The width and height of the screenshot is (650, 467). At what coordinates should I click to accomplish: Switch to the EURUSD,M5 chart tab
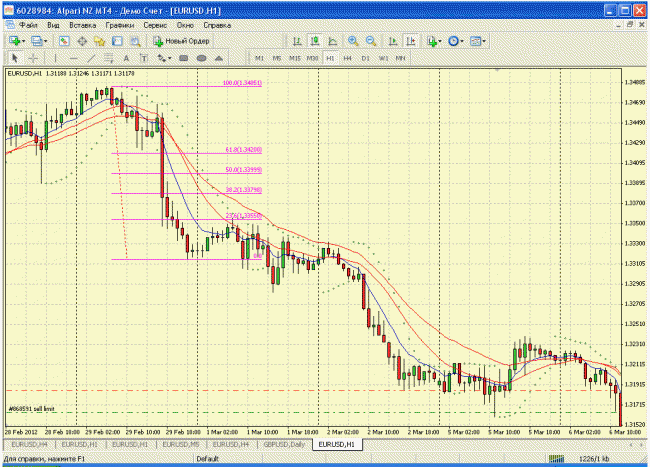coord(181,444)
